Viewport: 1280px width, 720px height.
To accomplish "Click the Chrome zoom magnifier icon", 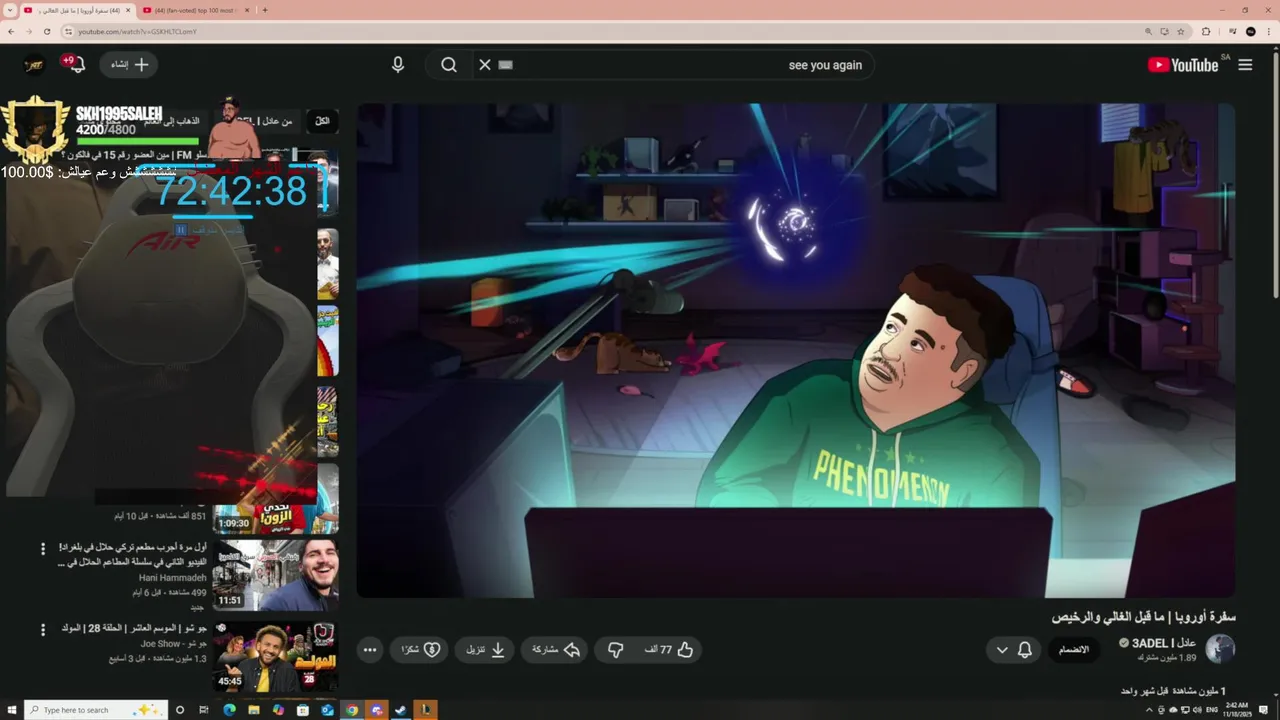I will click(1149, 31).
